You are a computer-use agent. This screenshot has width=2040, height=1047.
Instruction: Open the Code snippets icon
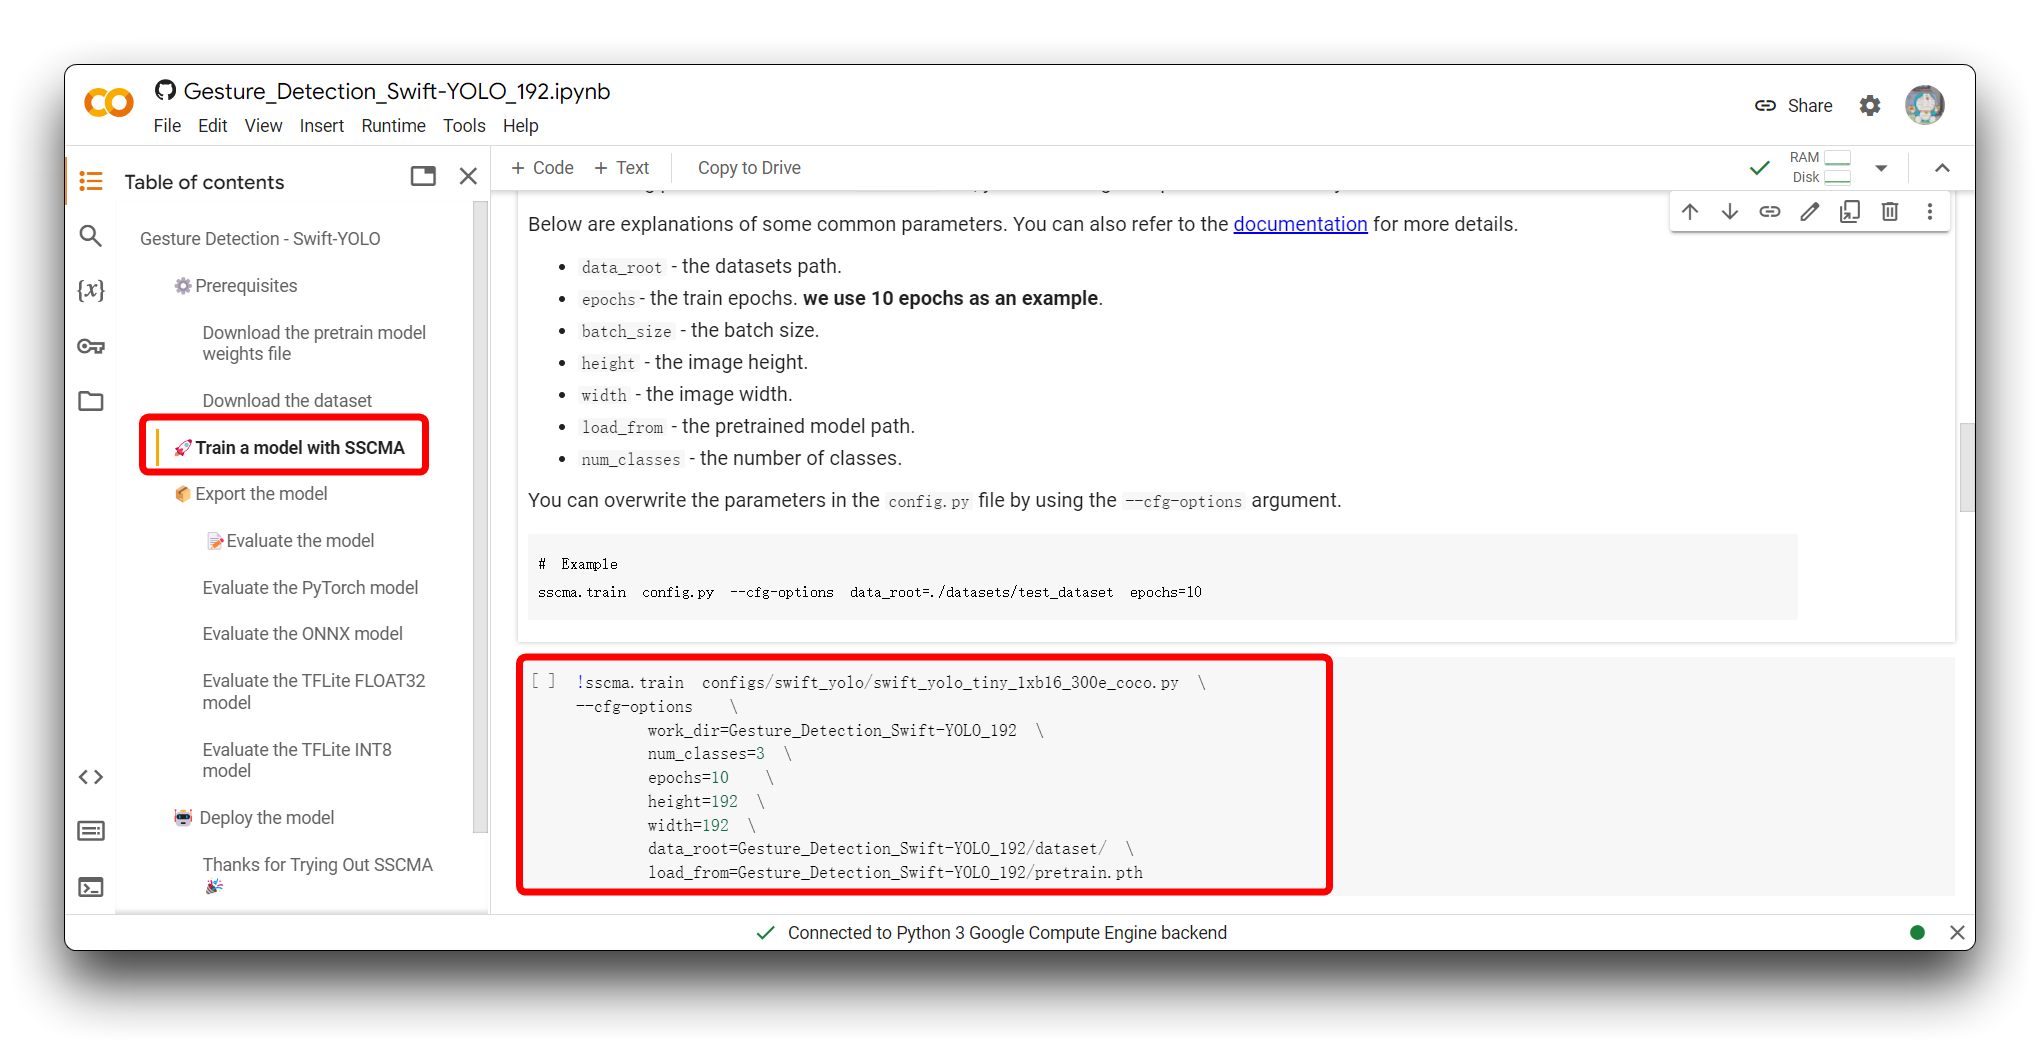pyautogui.click(x=91, y=777)
